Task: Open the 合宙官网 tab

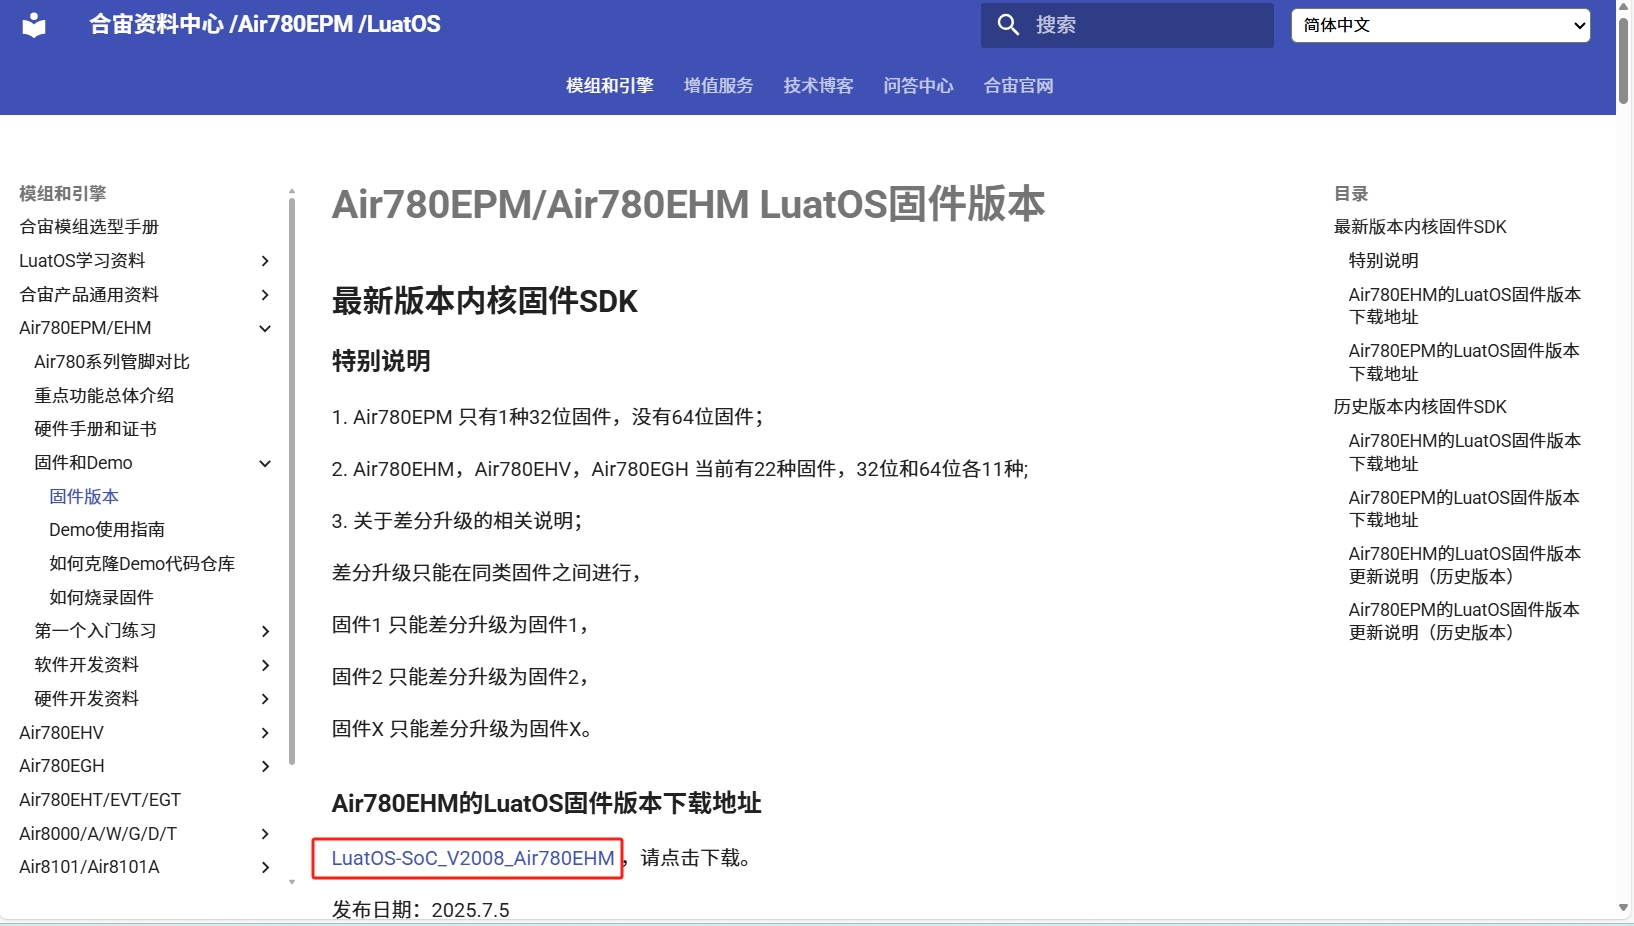Action: point(1018,86)
